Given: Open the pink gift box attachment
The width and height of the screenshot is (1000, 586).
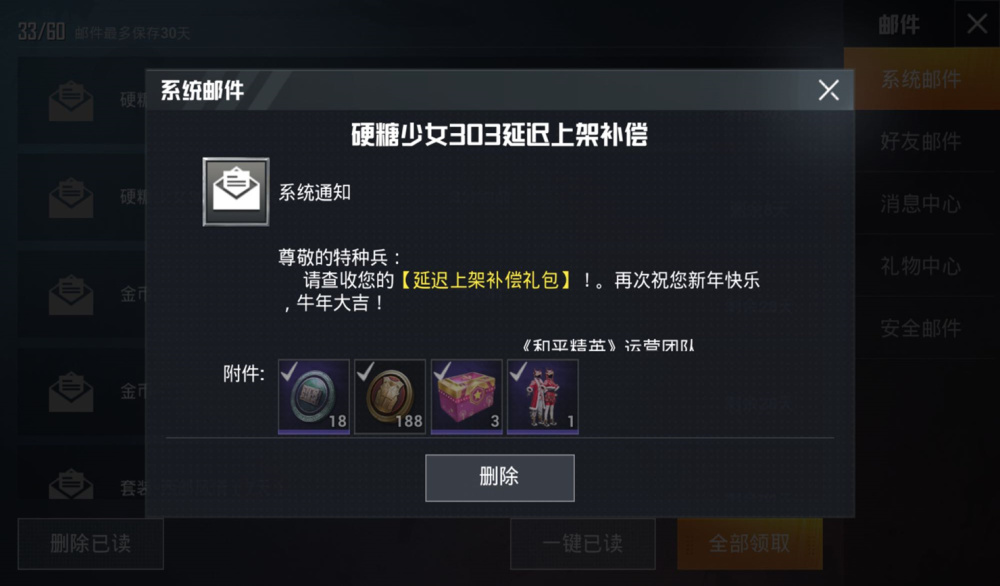Looking at the screenshot, I should [466, 397].
